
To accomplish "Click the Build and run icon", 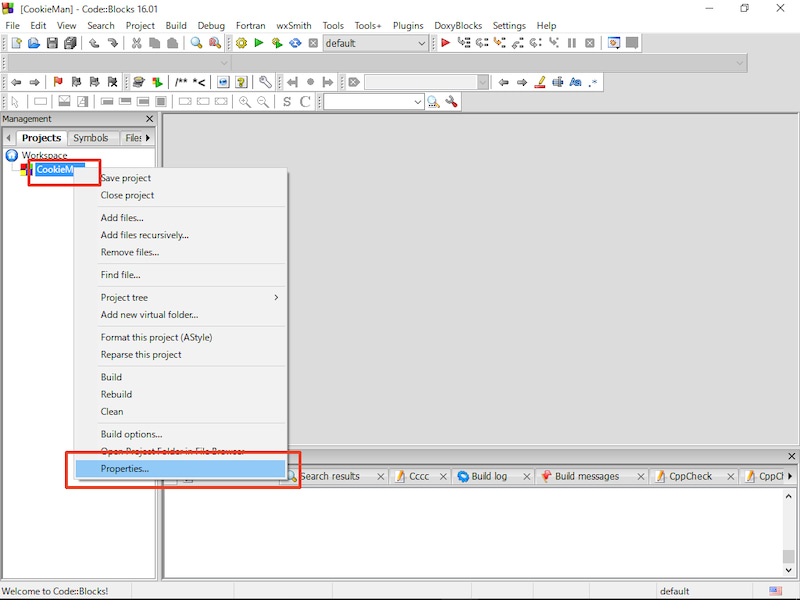I will (277, 43).
